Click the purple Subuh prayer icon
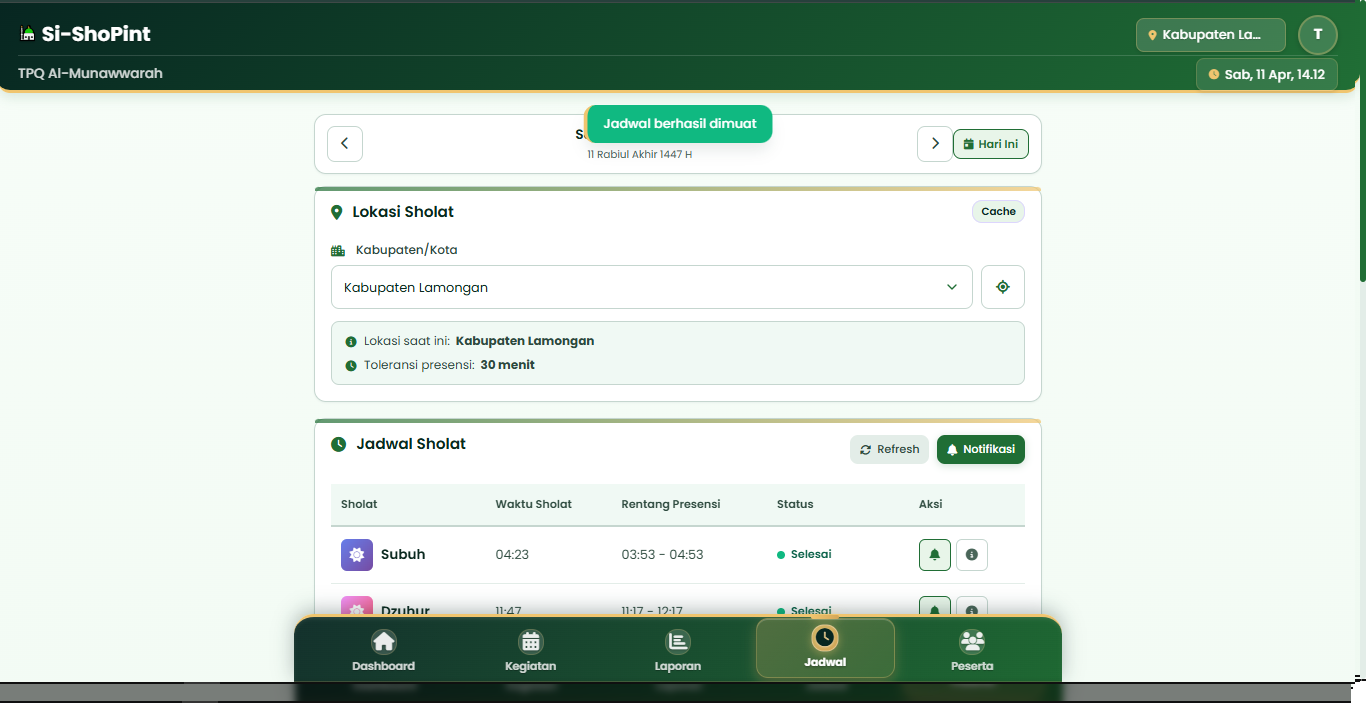Image resolution: width=1366 pixels, height=703 pixels. 357,555
